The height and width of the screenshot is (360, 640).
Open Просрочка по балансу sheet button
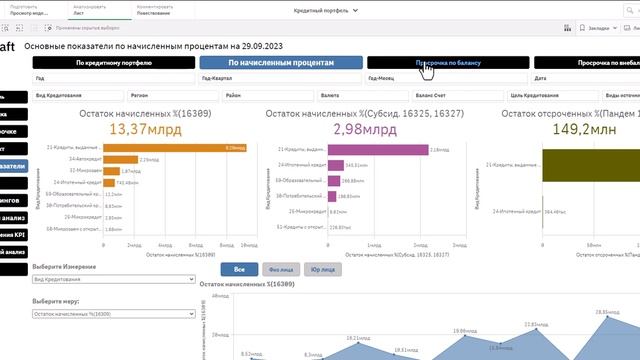pyautogui.click(x=448, y=63)
